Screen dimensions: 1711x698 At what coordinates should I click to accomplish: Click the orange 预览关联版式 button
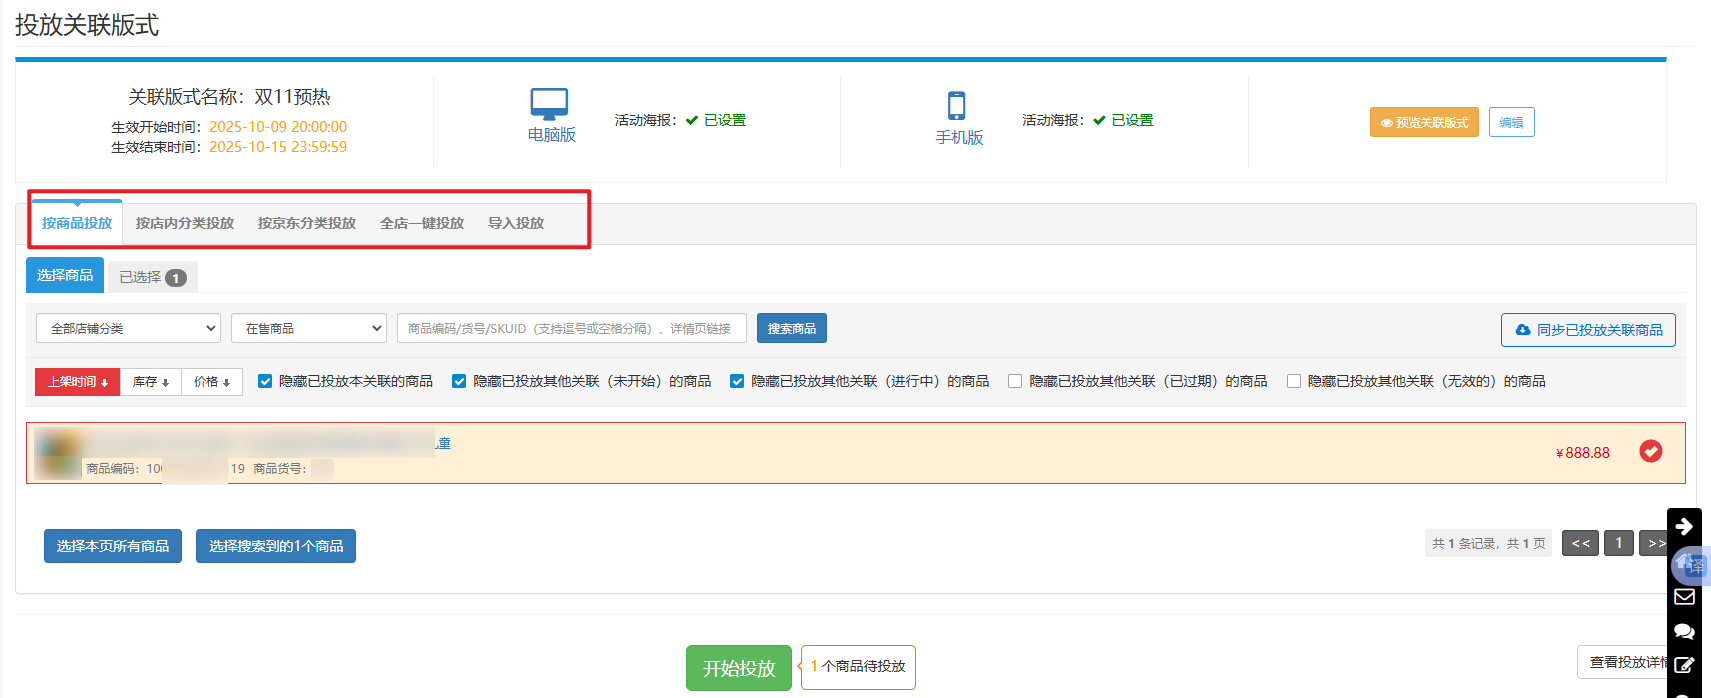tap(1424, 122)
